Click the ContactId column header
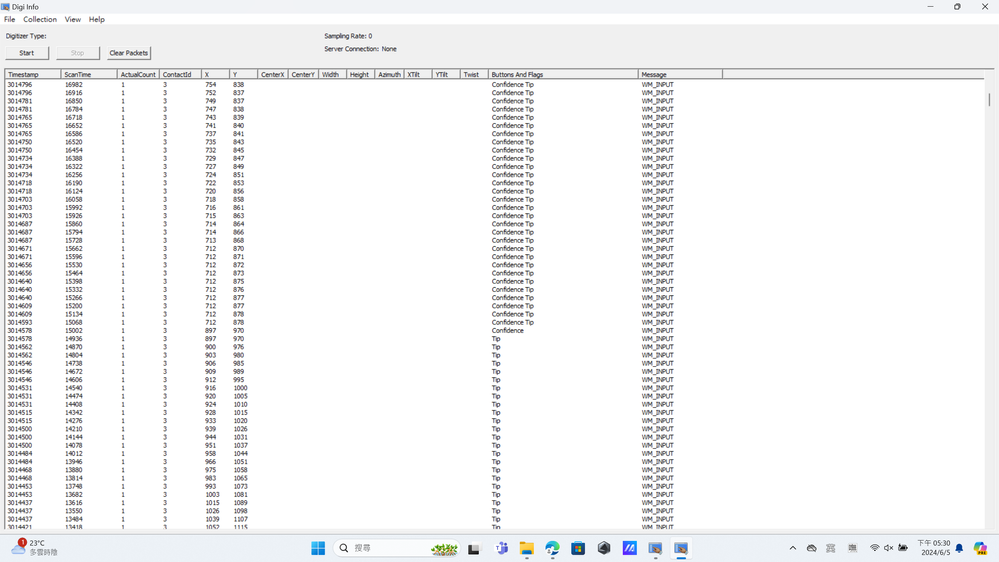Screen dimensions: 999x562 tap(180, 75)
